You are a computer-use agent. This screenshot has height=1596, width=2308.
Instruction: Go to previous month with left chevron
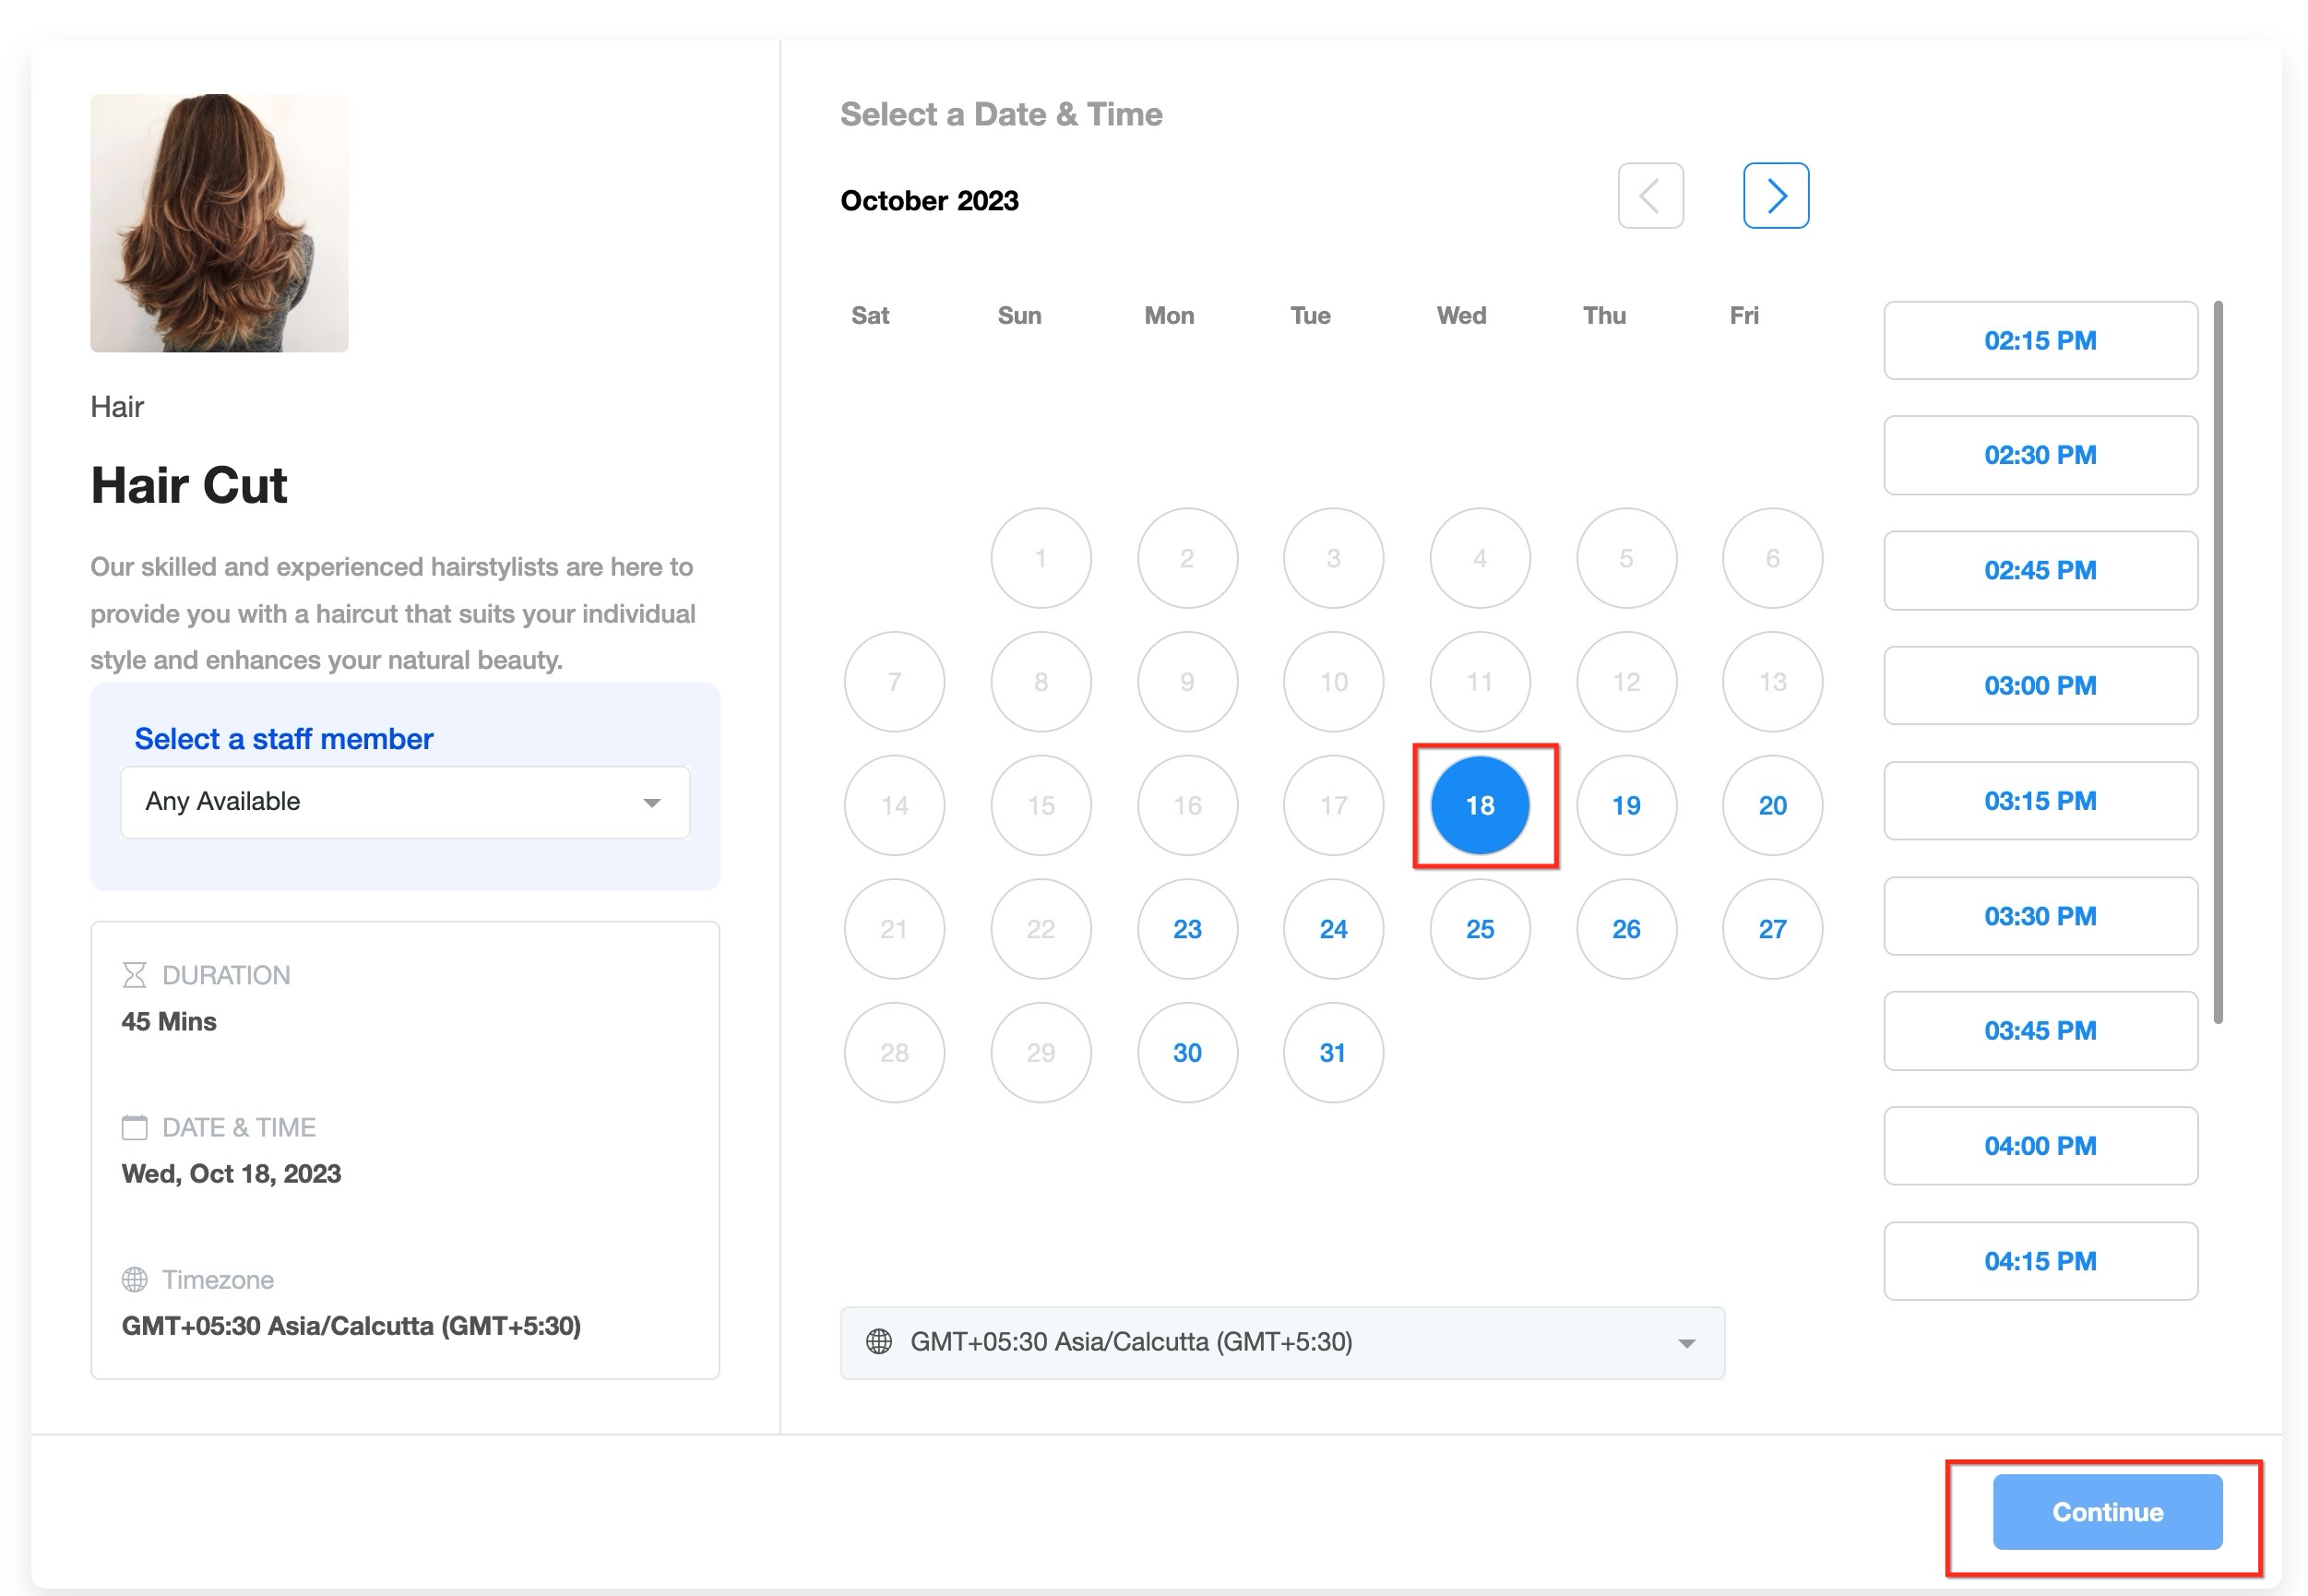point(1650,196)
